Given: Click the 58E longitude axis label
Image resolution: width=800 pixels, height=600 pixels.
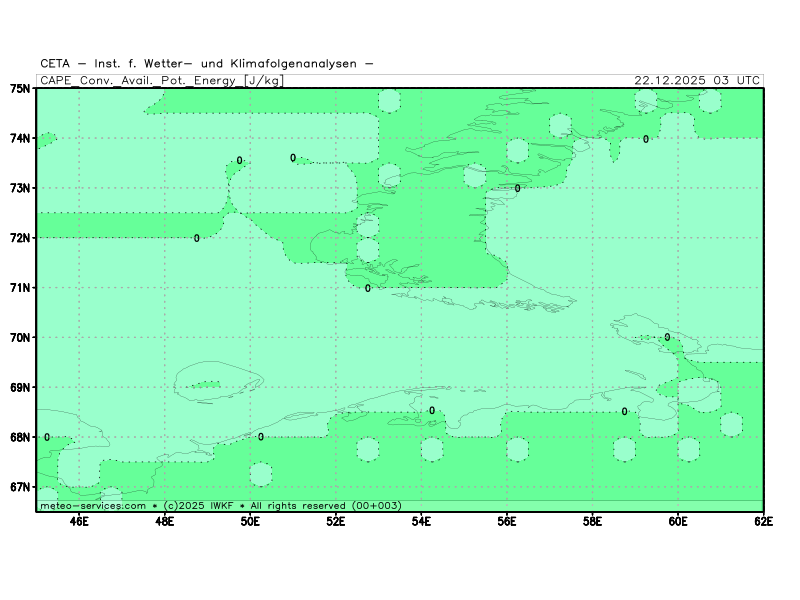Looking at the screenshot, I should (x=593, y=521).
